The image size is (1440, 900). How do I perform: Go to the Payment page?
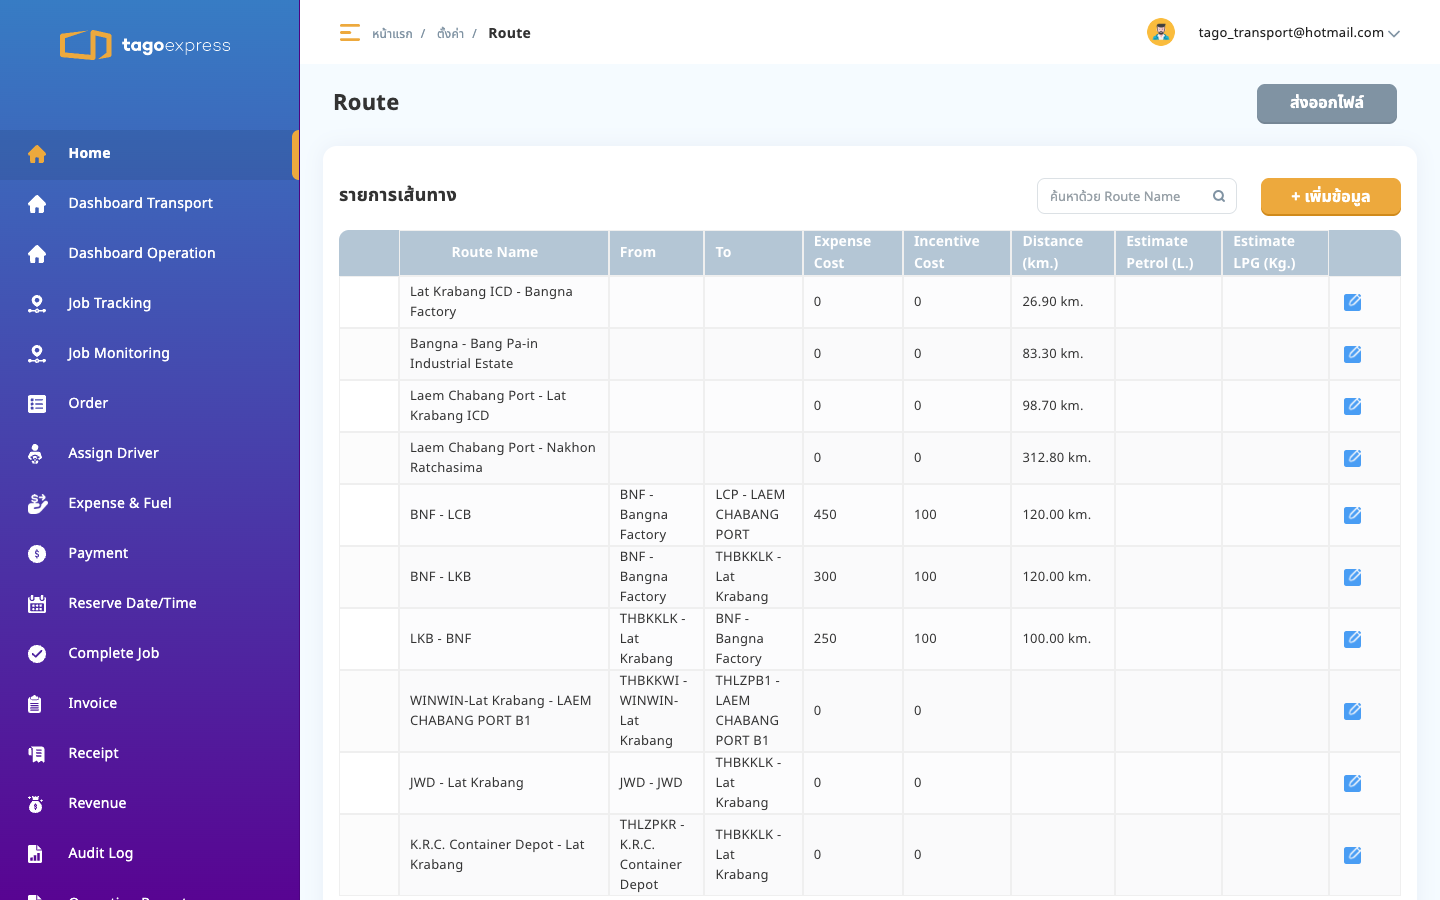pyautogui.click(x=150, y=554)
